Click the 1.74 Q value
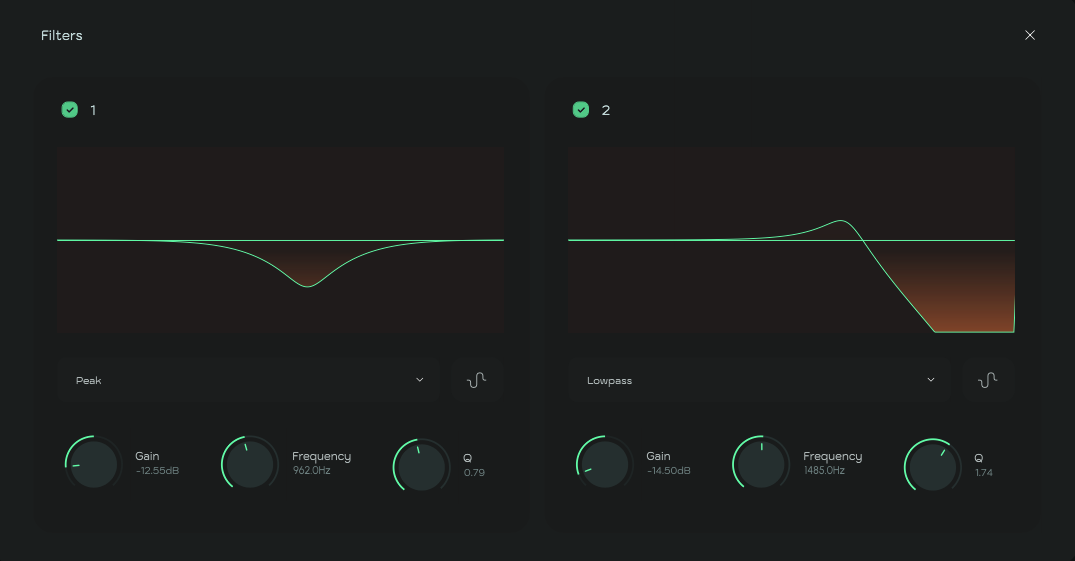 pos(984,472)
